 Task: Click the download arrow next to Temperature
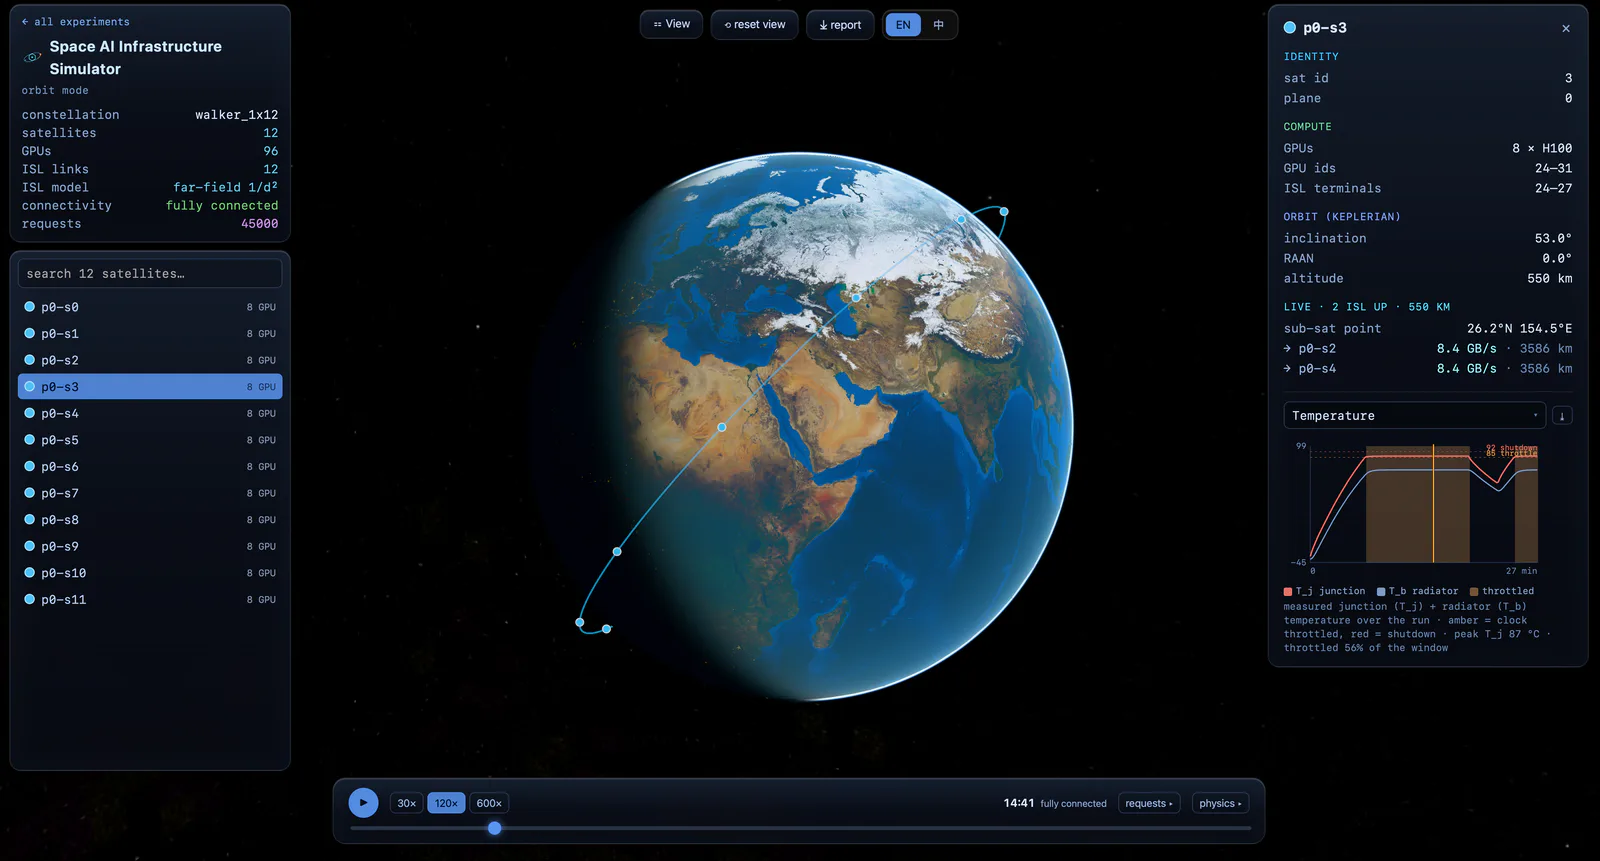pos(1562,416)
